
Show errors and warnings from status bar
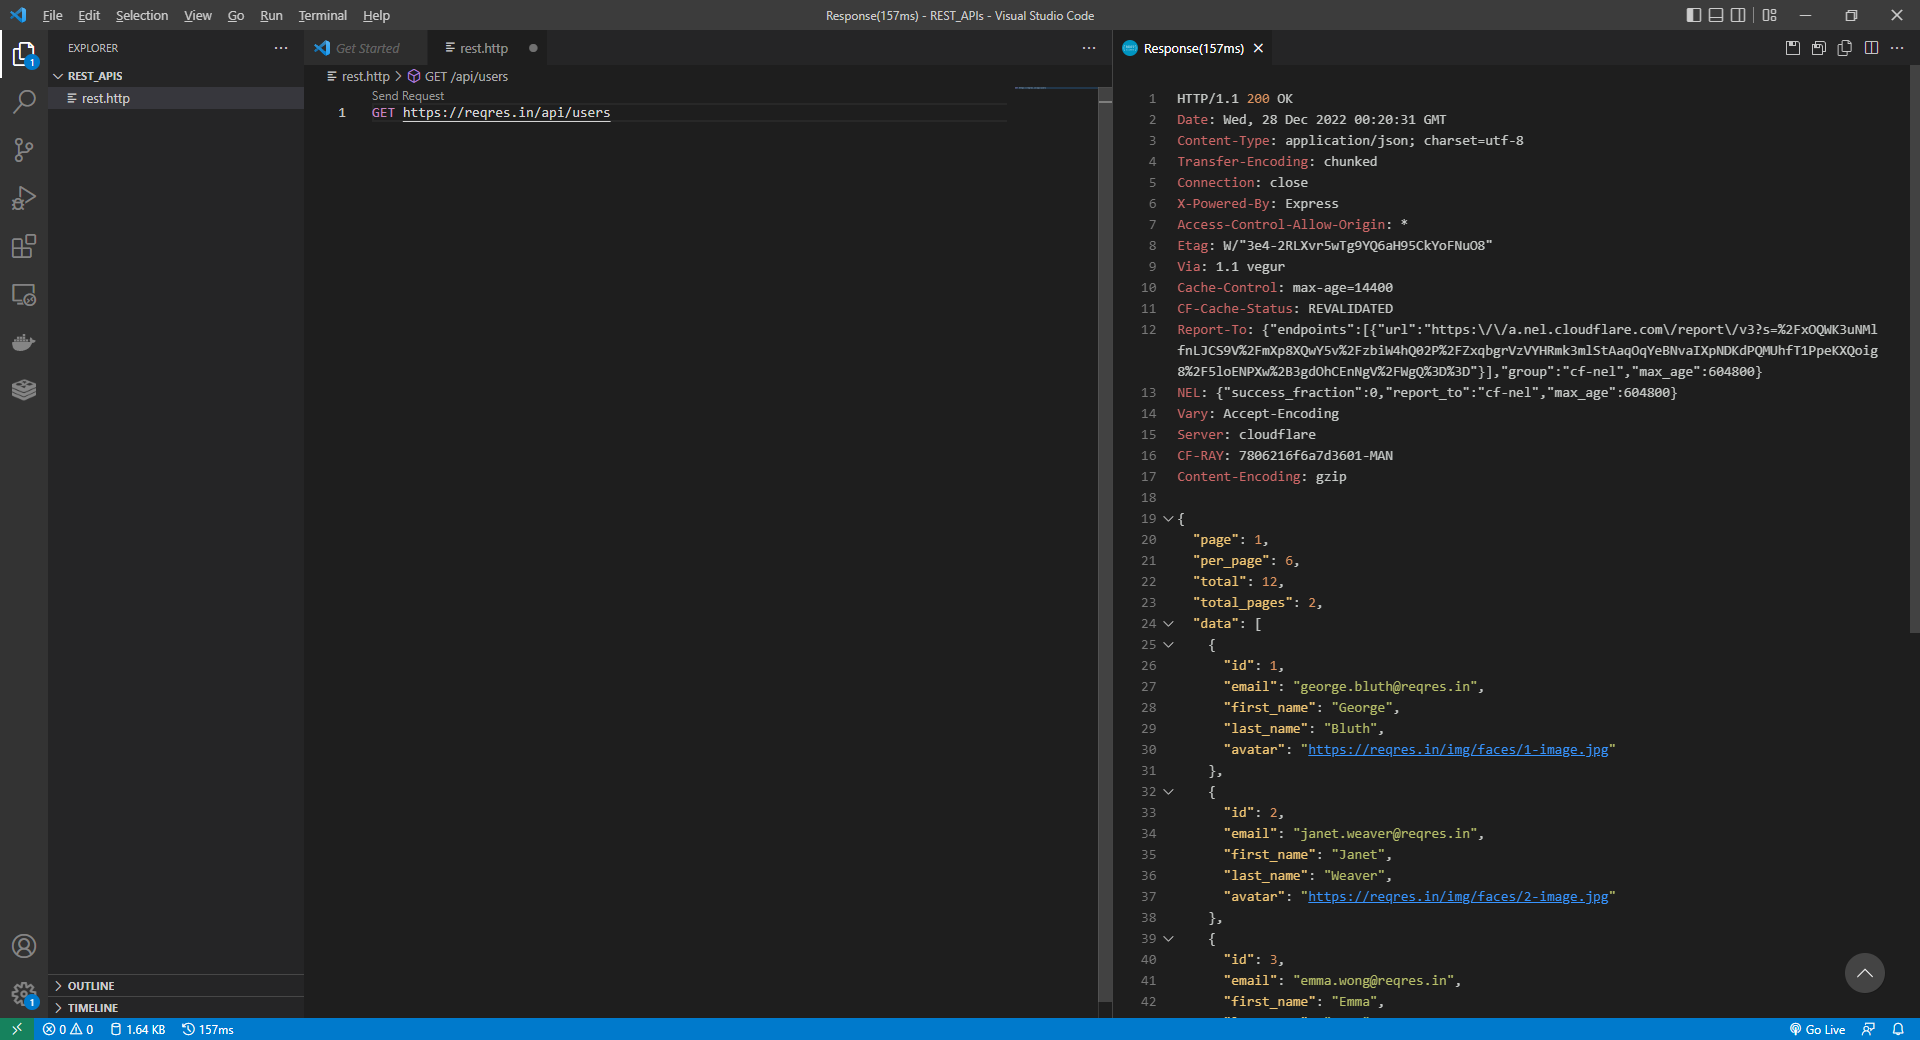(x=68, y=1029)
